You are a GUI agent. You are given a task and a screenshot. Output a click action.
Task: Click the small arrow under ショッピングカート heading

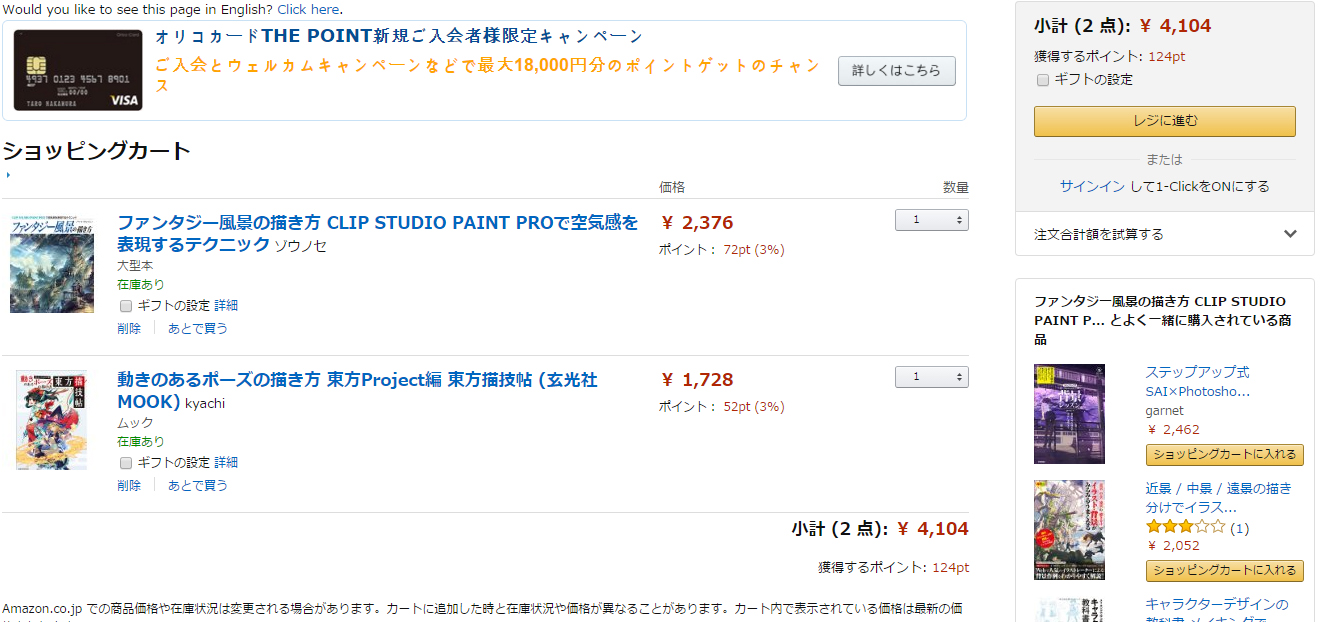pos(8,175)
